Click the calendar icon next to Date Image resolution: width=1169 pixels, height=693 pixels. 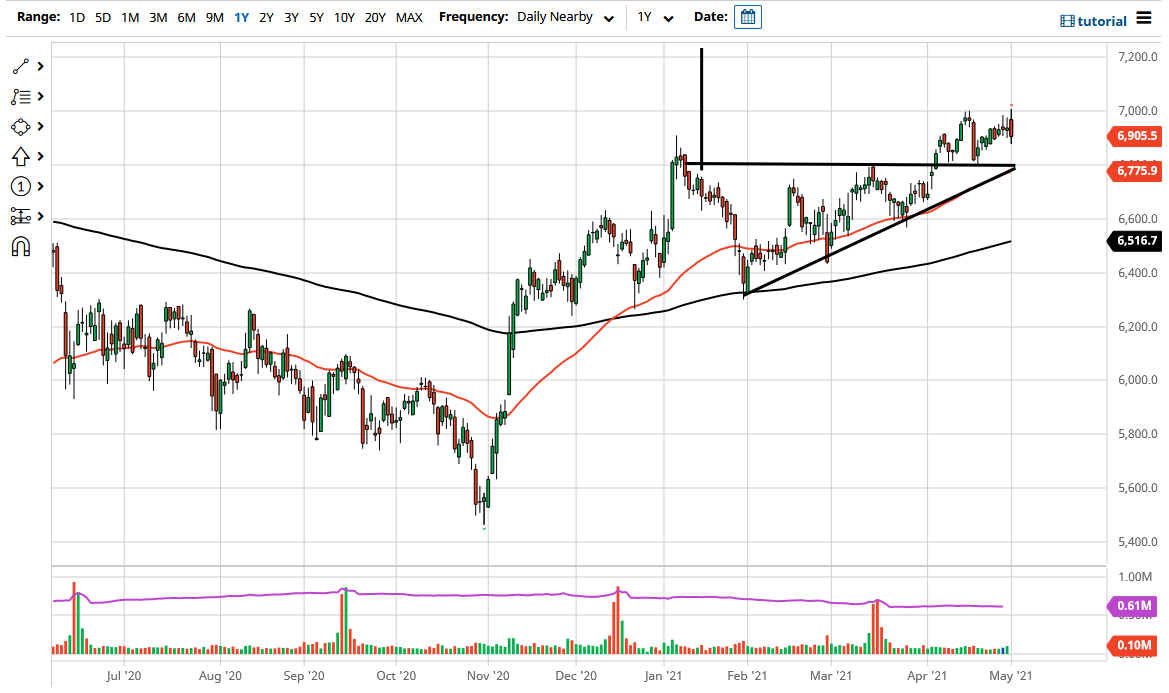point(747,16)
